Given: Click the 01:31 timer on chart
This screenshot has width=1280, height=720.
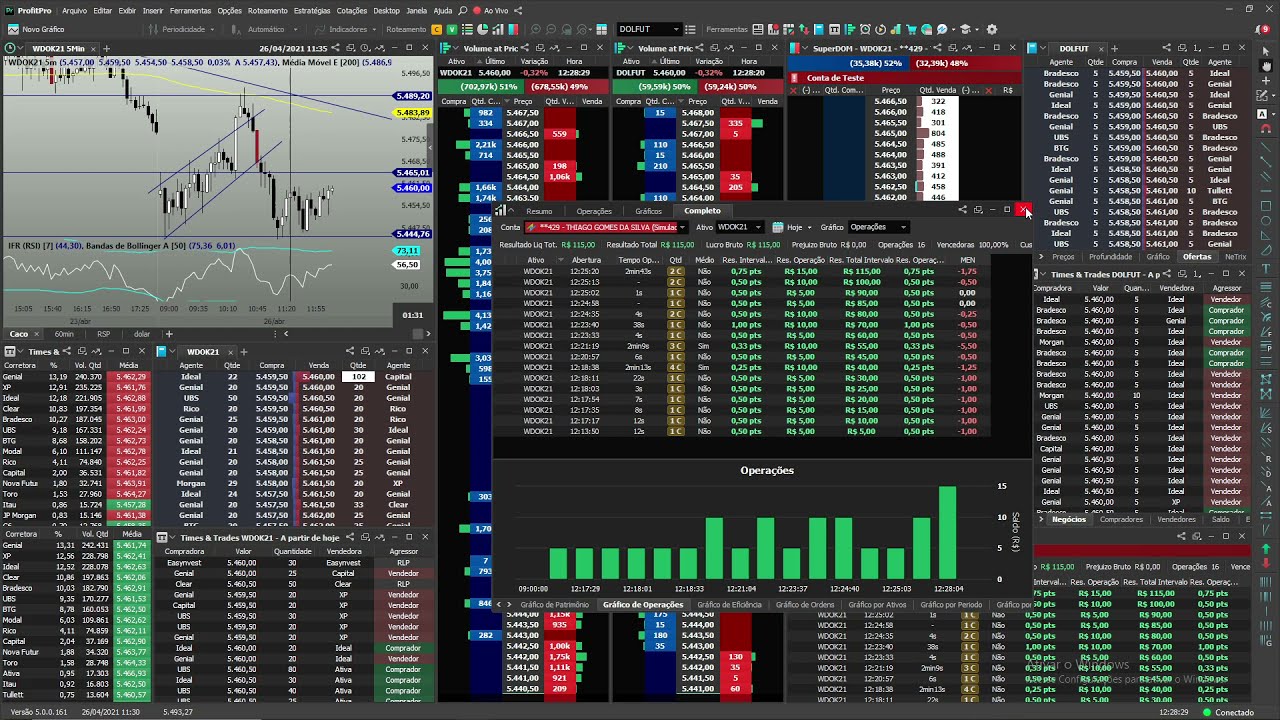Looking at the screenshot, I should point(413,315).
